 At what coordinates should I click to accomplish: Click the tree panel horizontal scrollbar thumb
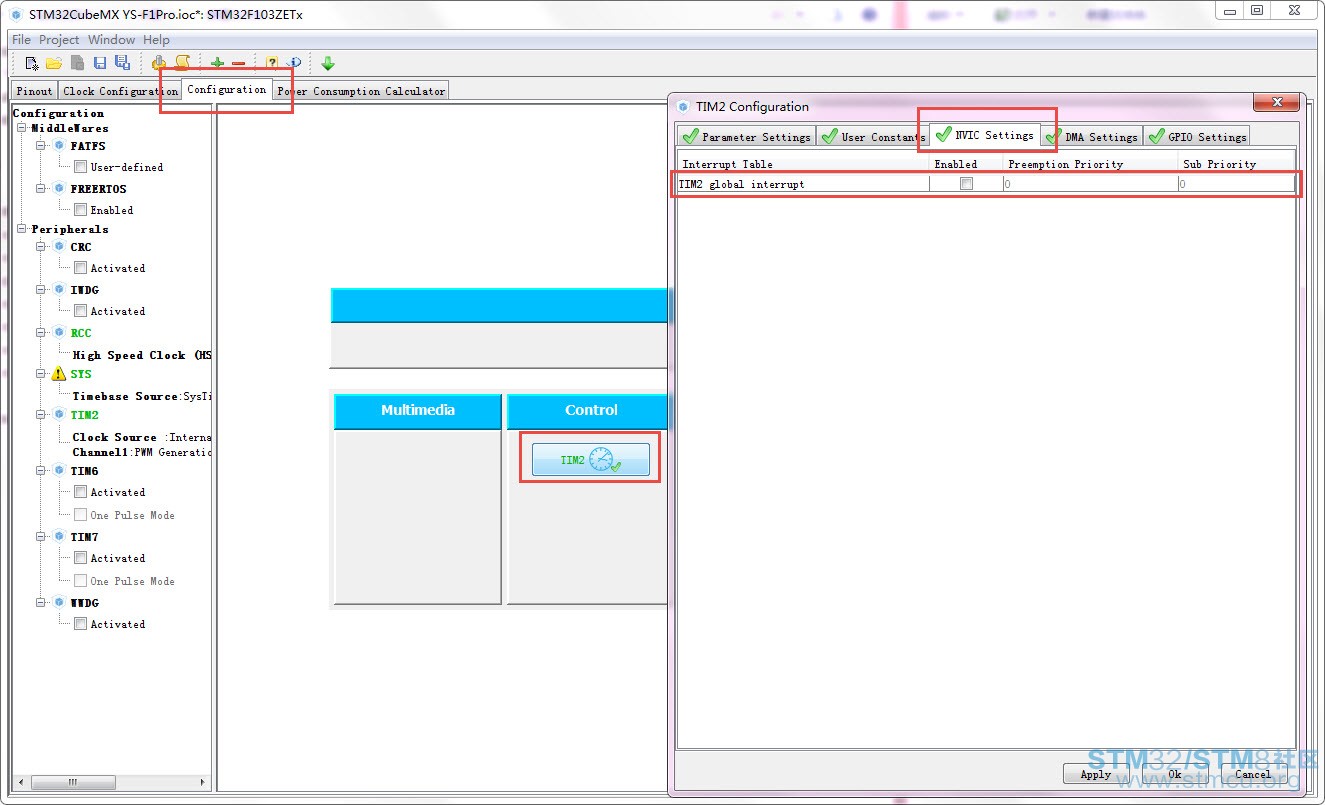[72, 782]
